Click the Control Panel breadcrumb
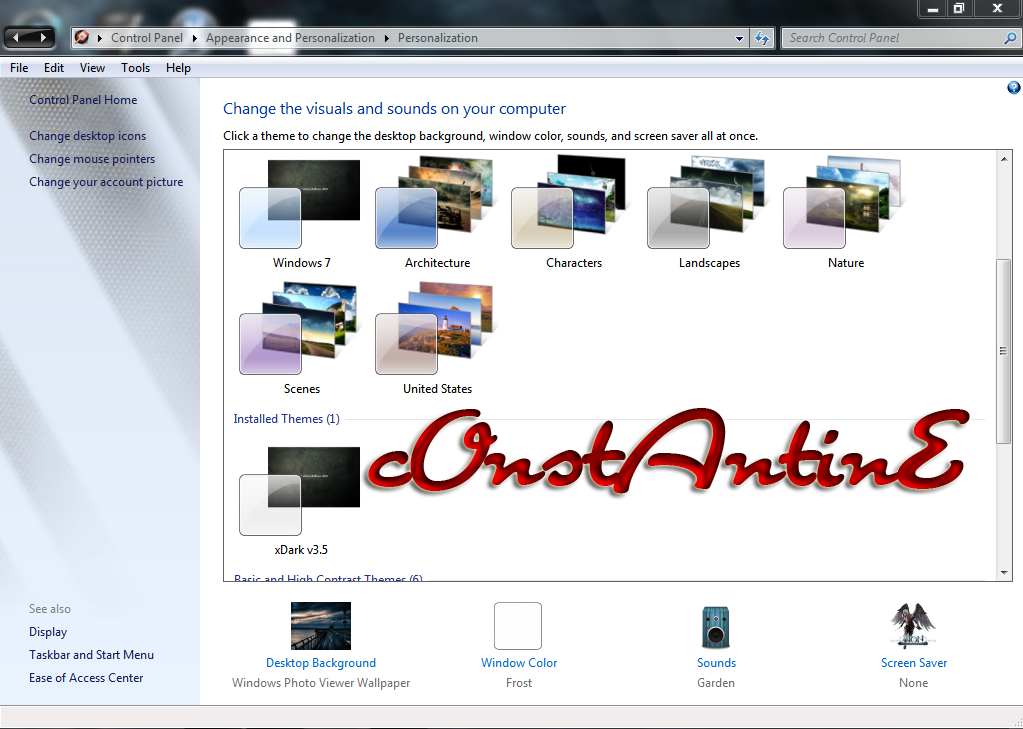The image size is (1023, 729). tap(147, 38)
